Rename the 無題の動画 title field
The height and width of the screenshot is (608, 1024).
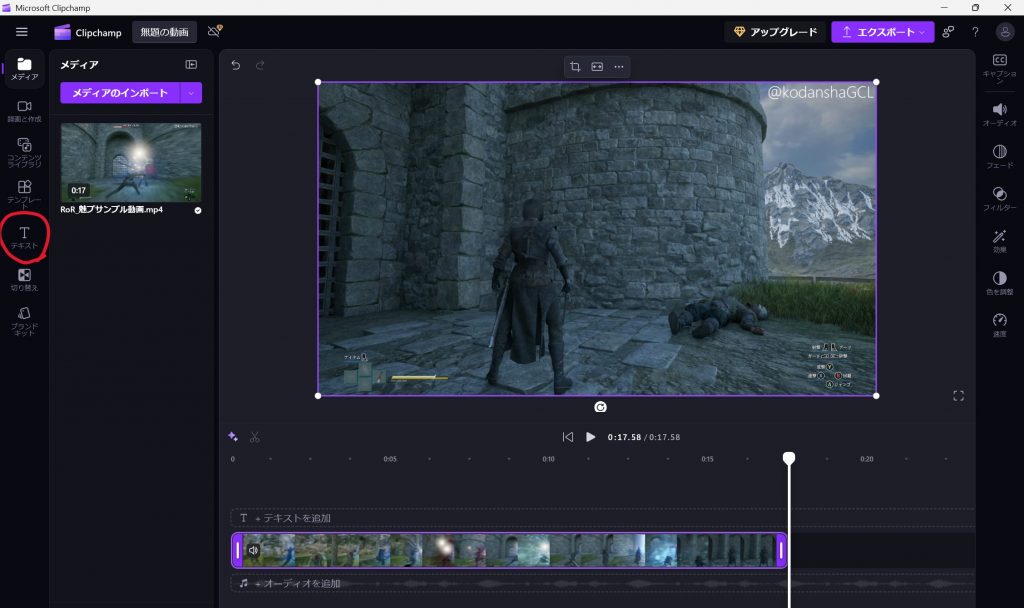pos(165,32)
